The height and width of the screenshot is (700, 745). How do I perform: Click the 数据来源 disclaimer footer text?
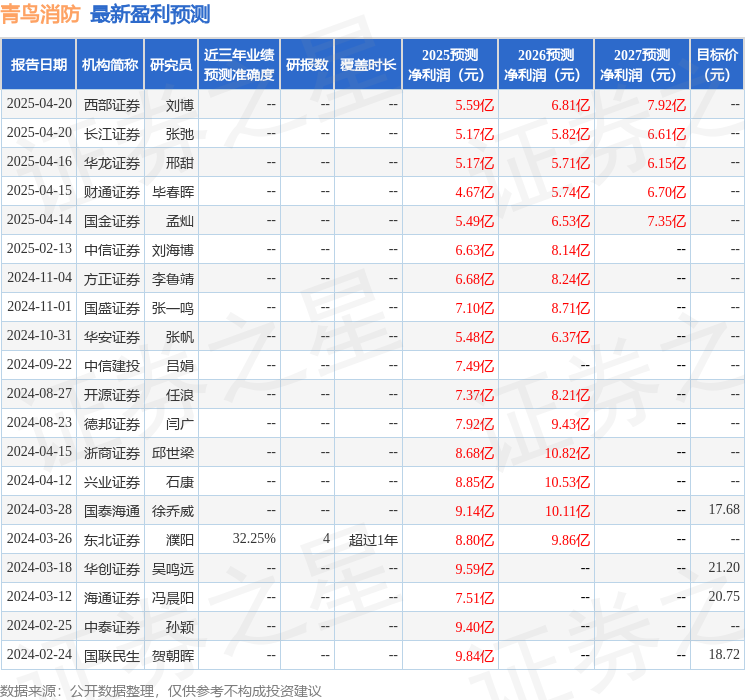(161, 691)
